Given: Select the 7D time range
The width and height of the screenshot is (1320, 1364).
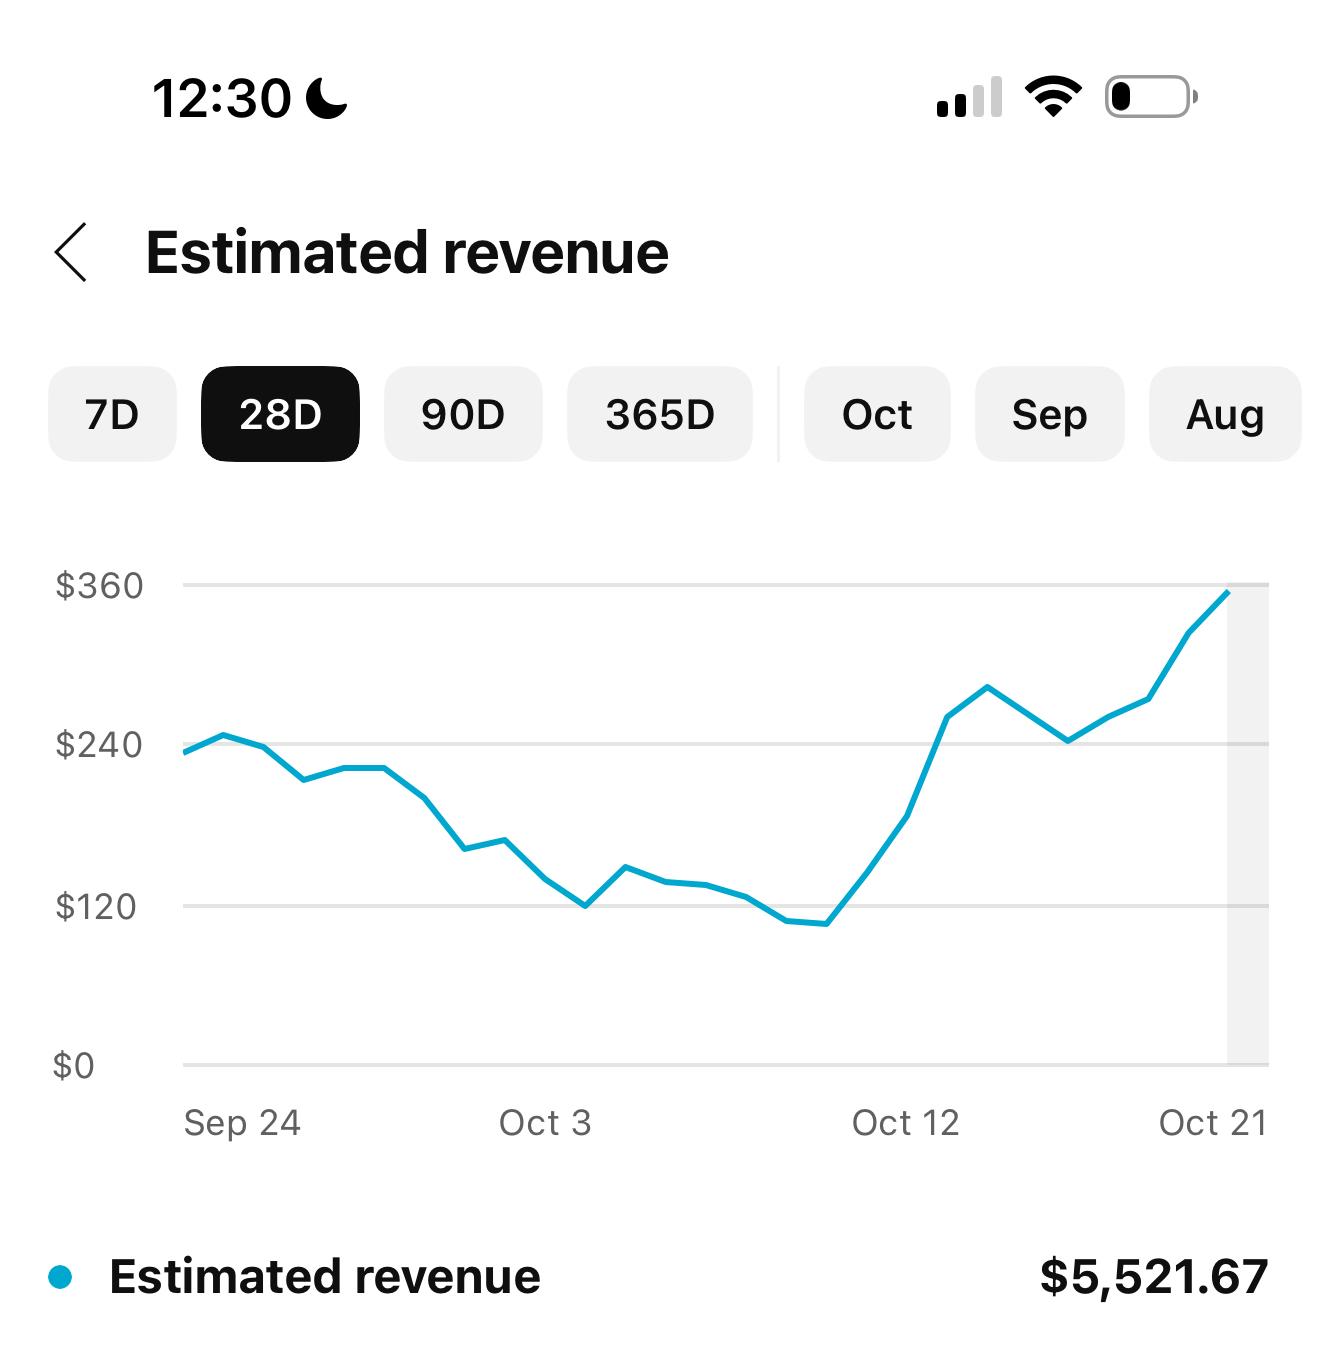Looking at the screenshot, I should (112, 414).
